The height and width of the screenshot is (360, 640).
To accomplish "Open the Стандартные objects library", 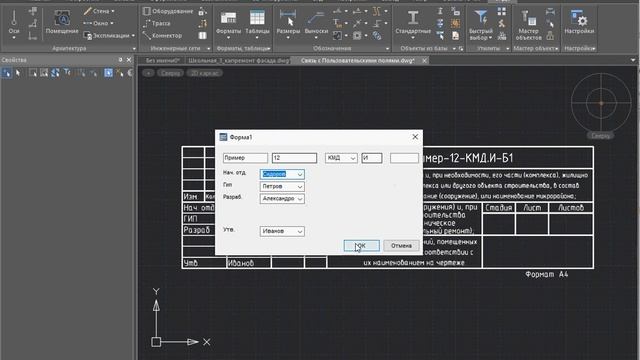I will pyautogui.click(x=413, y=24).
